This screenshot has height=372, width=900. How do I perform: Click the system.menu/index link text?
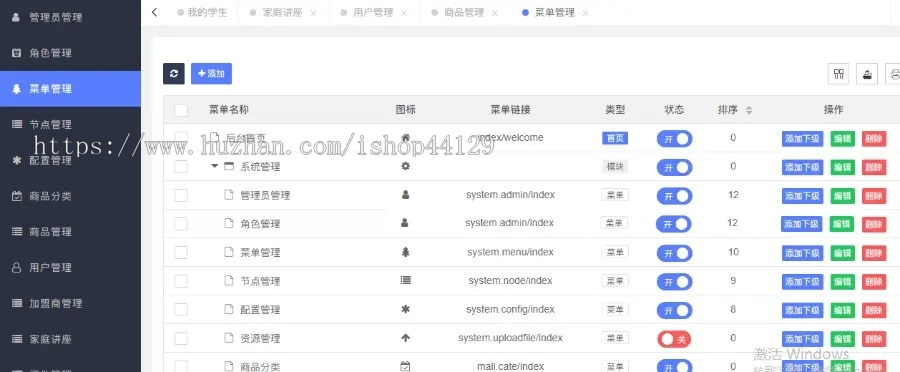coord(510,252)
